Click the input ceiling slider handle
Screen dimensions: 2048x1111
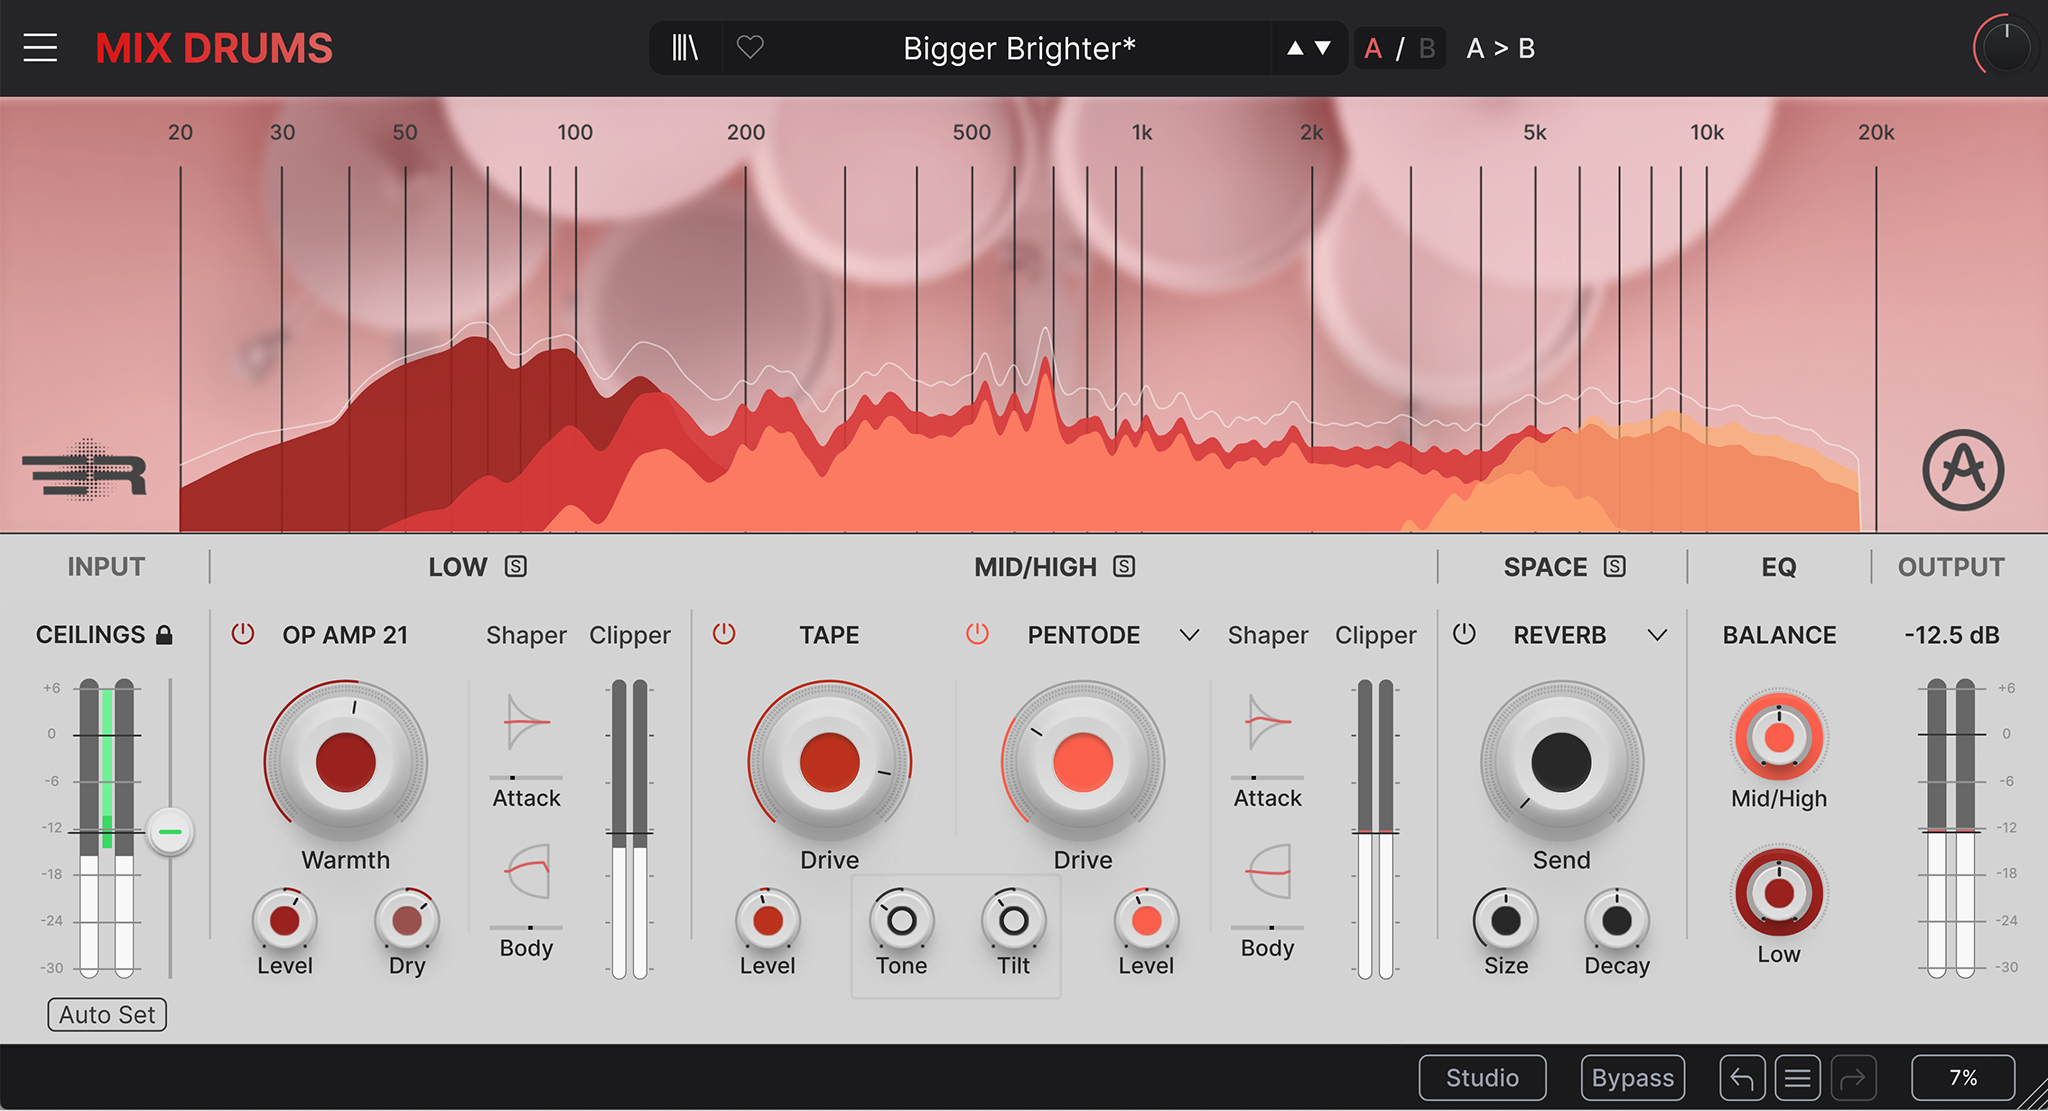pos(170,832)
